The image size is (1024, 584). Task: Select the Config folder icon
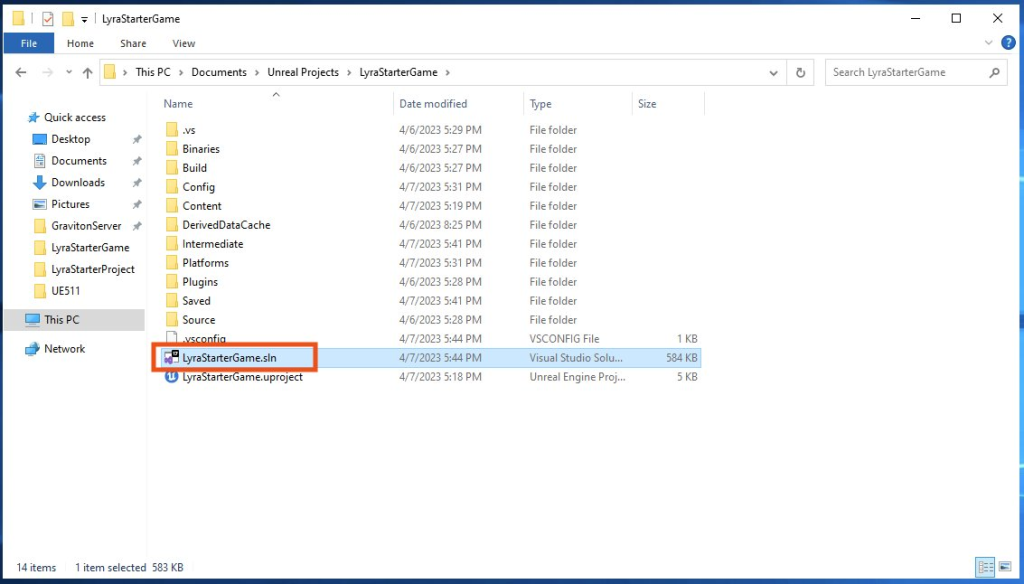click(172, 187)
